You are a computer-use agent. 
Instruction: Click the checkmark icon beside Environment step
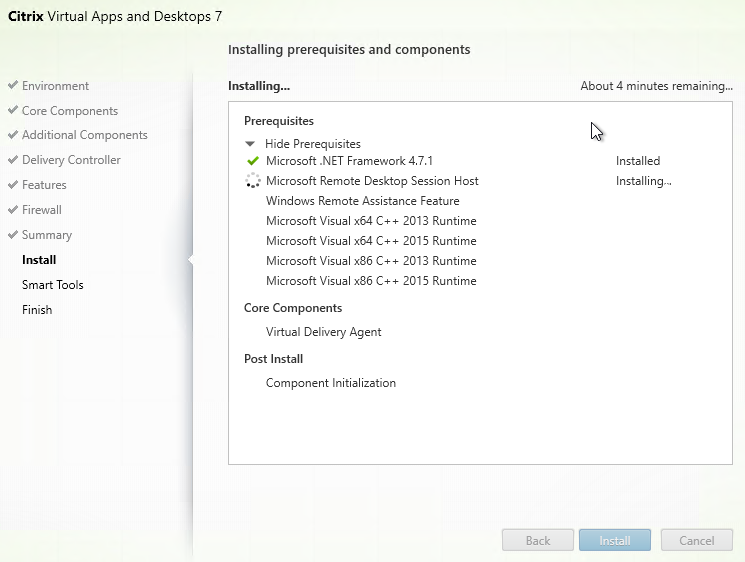point(13,86)
